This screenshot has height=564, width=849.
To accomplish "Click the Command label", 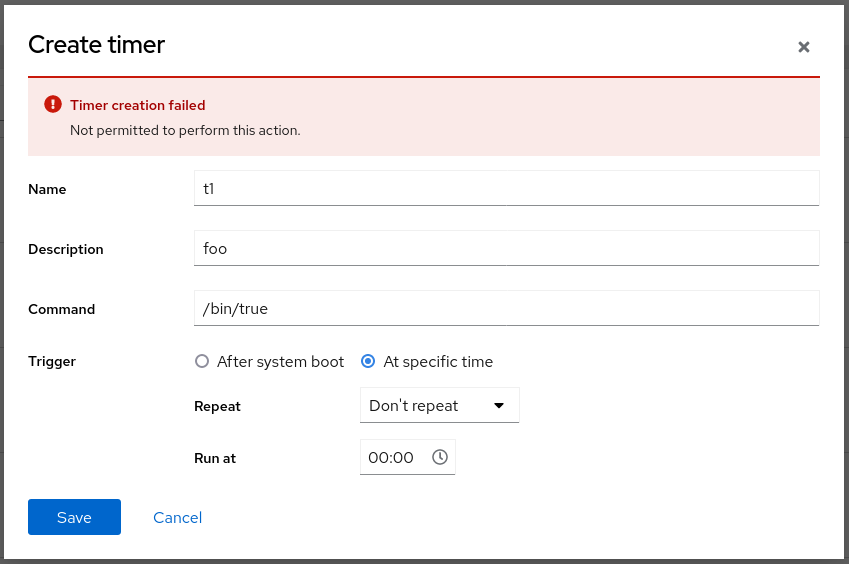I will click(61, 310).
